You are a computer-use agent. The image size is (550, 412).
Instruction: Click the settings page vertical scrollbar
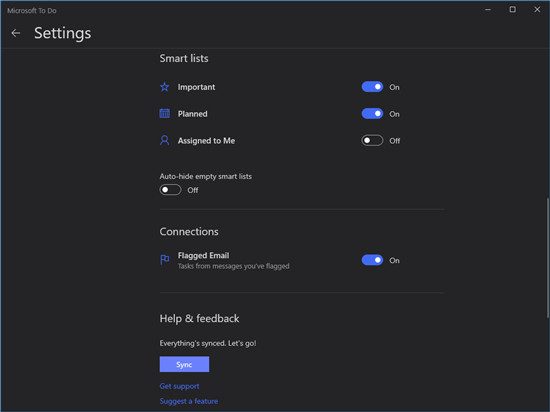pos(548,258)
